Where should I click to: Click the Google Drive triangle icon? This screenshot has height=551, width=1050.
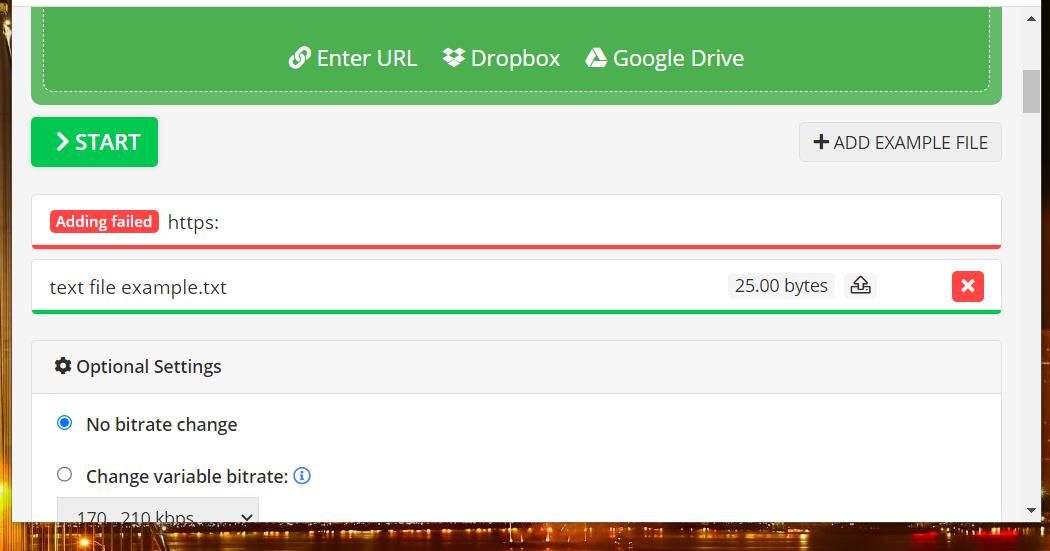pos(596,58)
